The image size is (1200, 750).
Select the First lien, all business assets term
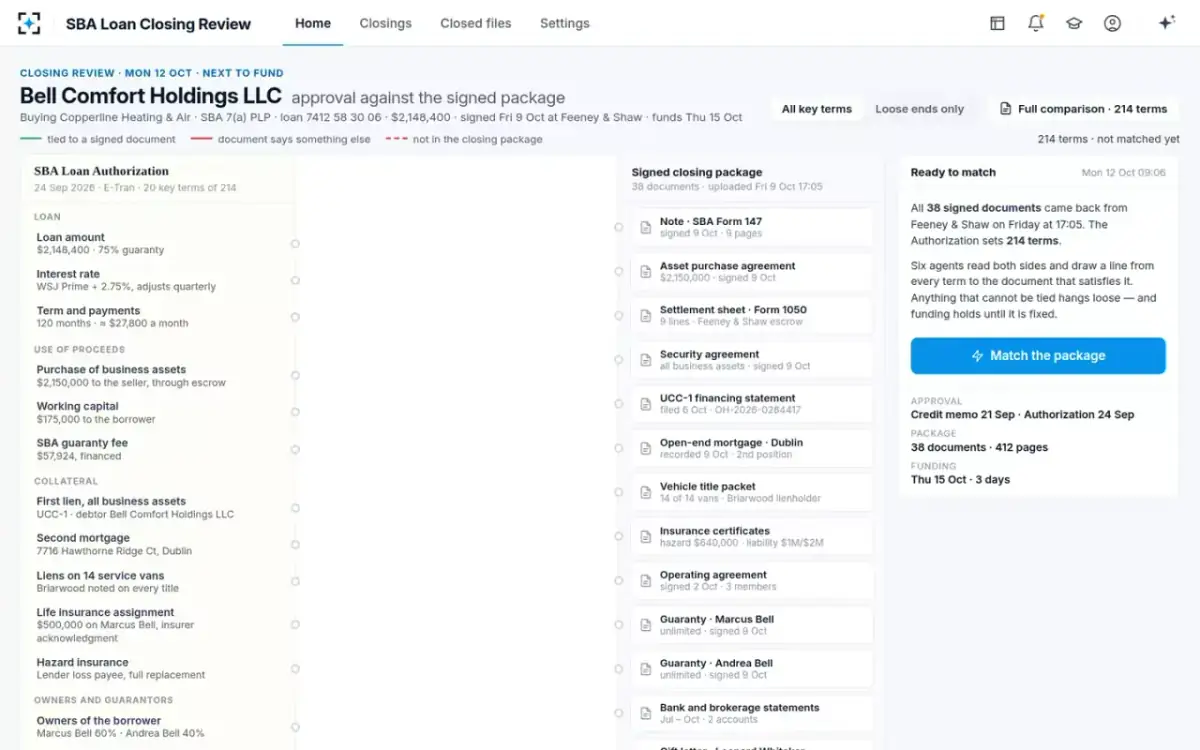(x=160, y=508)
